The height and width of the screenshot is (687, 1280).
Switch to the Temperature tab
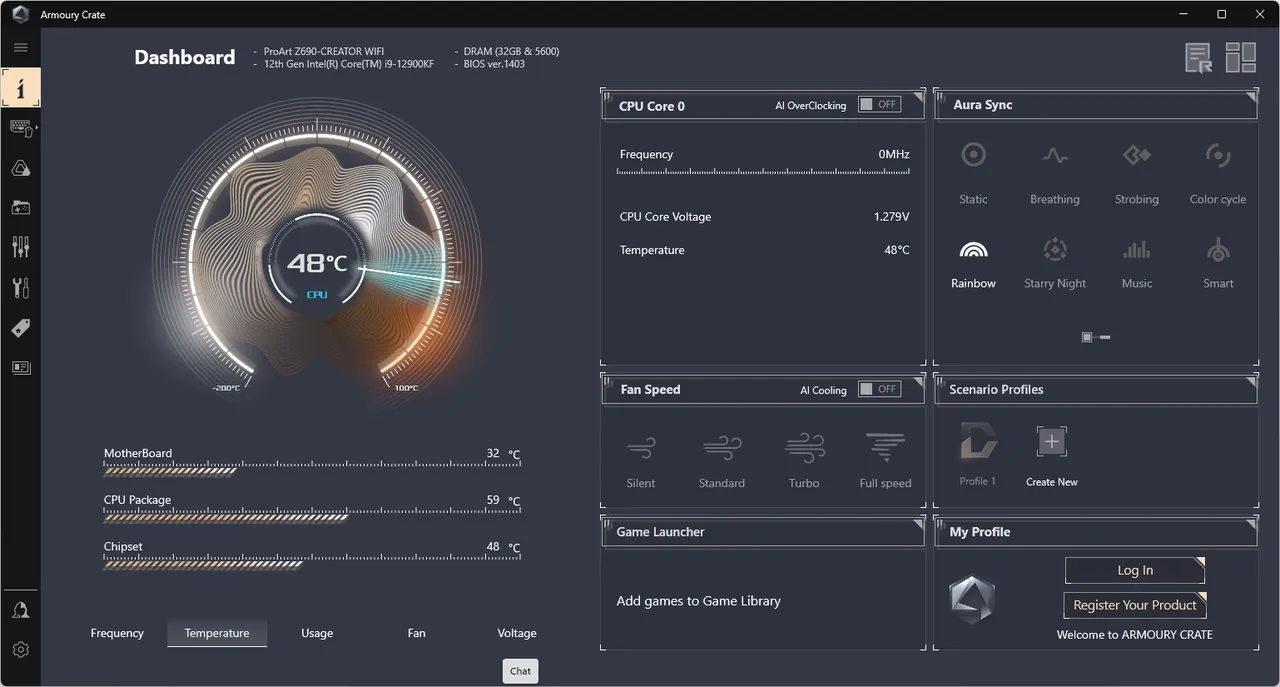pyautogui.click(x=217, y=633)
